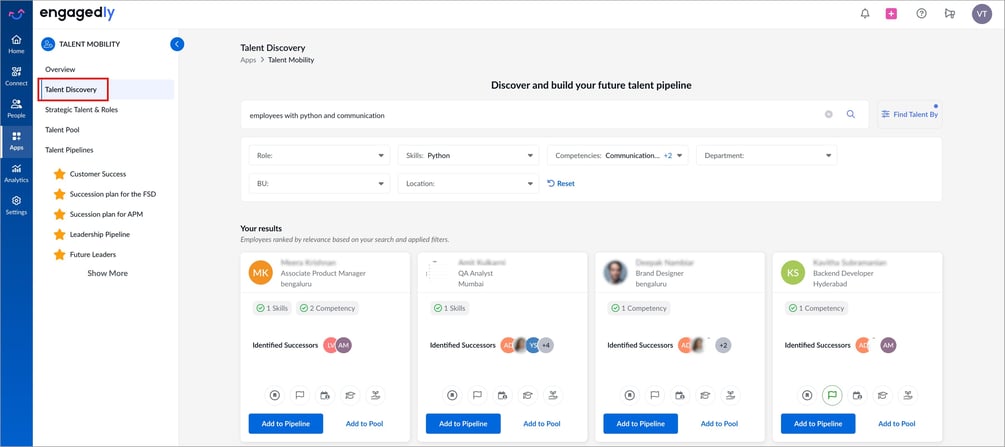Clear the search query with the X icon

point(828,114)
